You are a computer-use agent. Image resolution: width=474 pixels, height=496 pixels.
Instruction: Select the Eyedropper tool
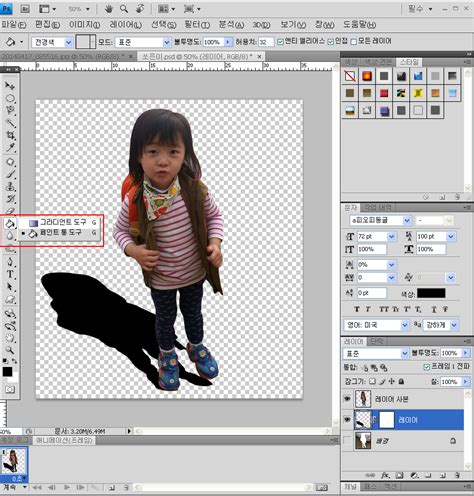(10, 148)
